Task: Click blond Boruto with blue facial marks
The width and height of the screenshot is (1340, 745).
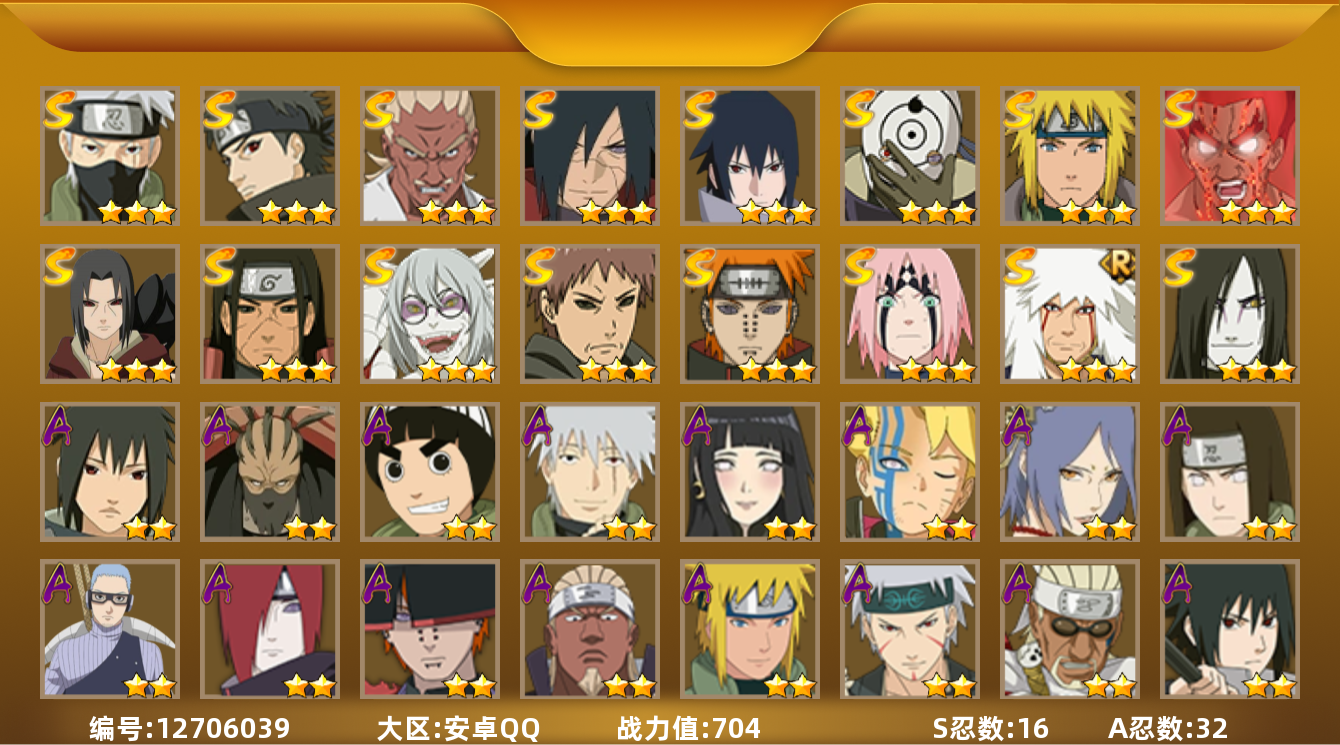Action: point(909,471)
